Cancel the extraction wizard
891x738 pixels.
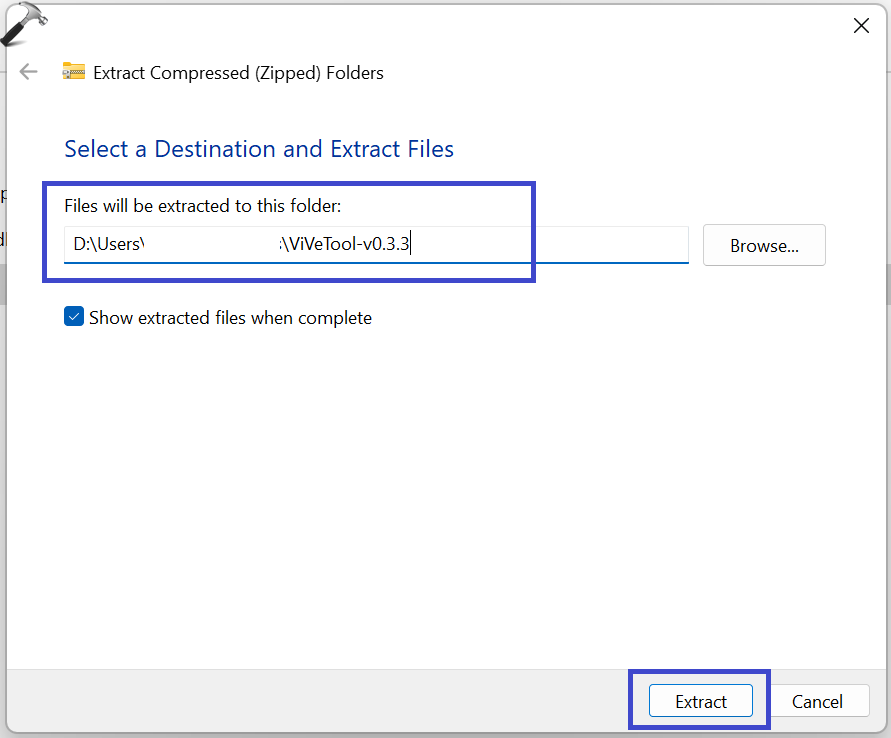[817, 701]
